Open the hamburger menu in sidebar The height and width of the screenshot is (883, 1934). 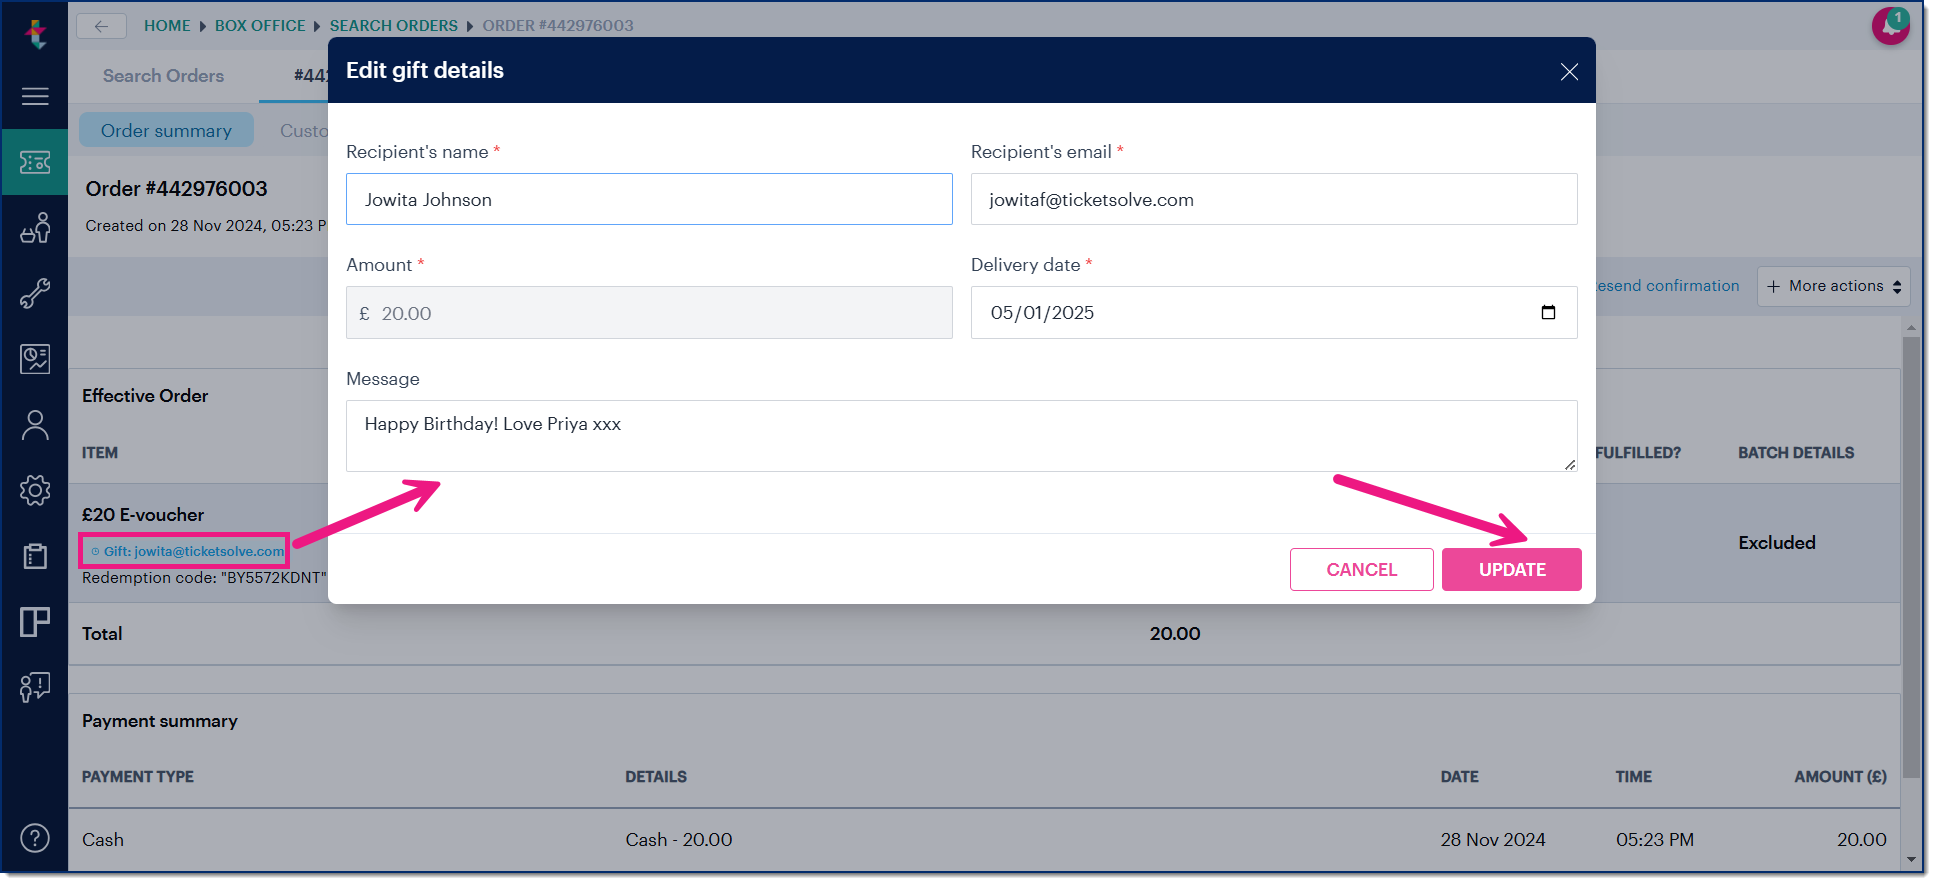pyautogui.click(x=35, y=96)
